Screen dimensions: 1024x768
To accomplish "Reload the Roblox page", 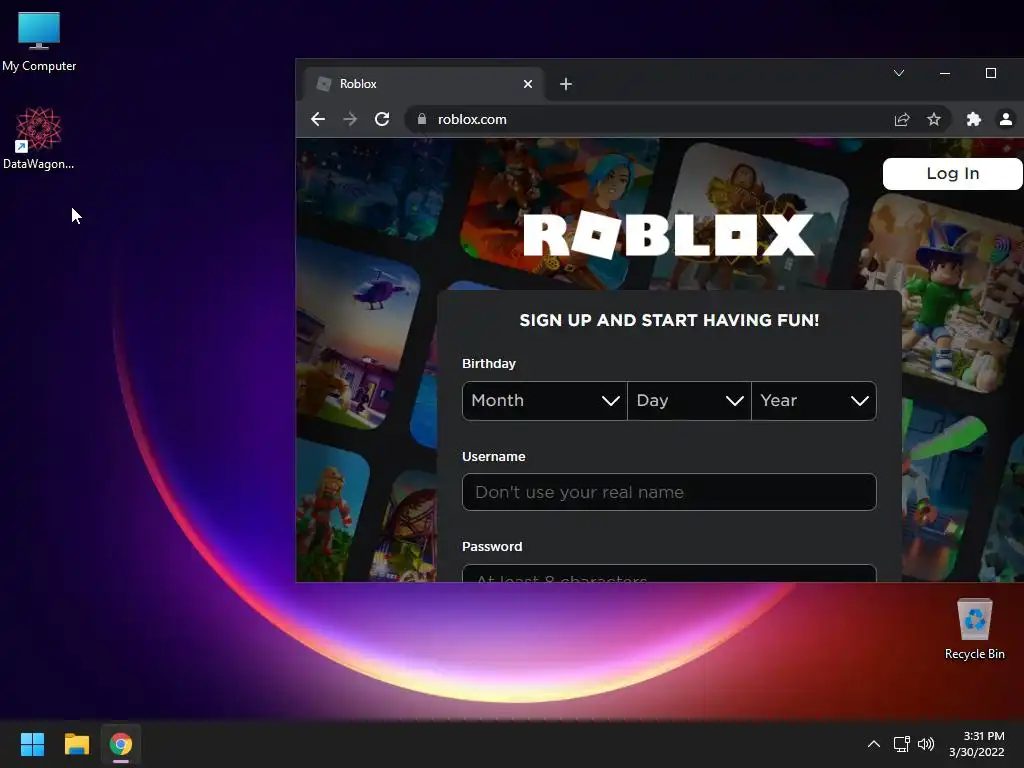I will click(x=382, y=119).
